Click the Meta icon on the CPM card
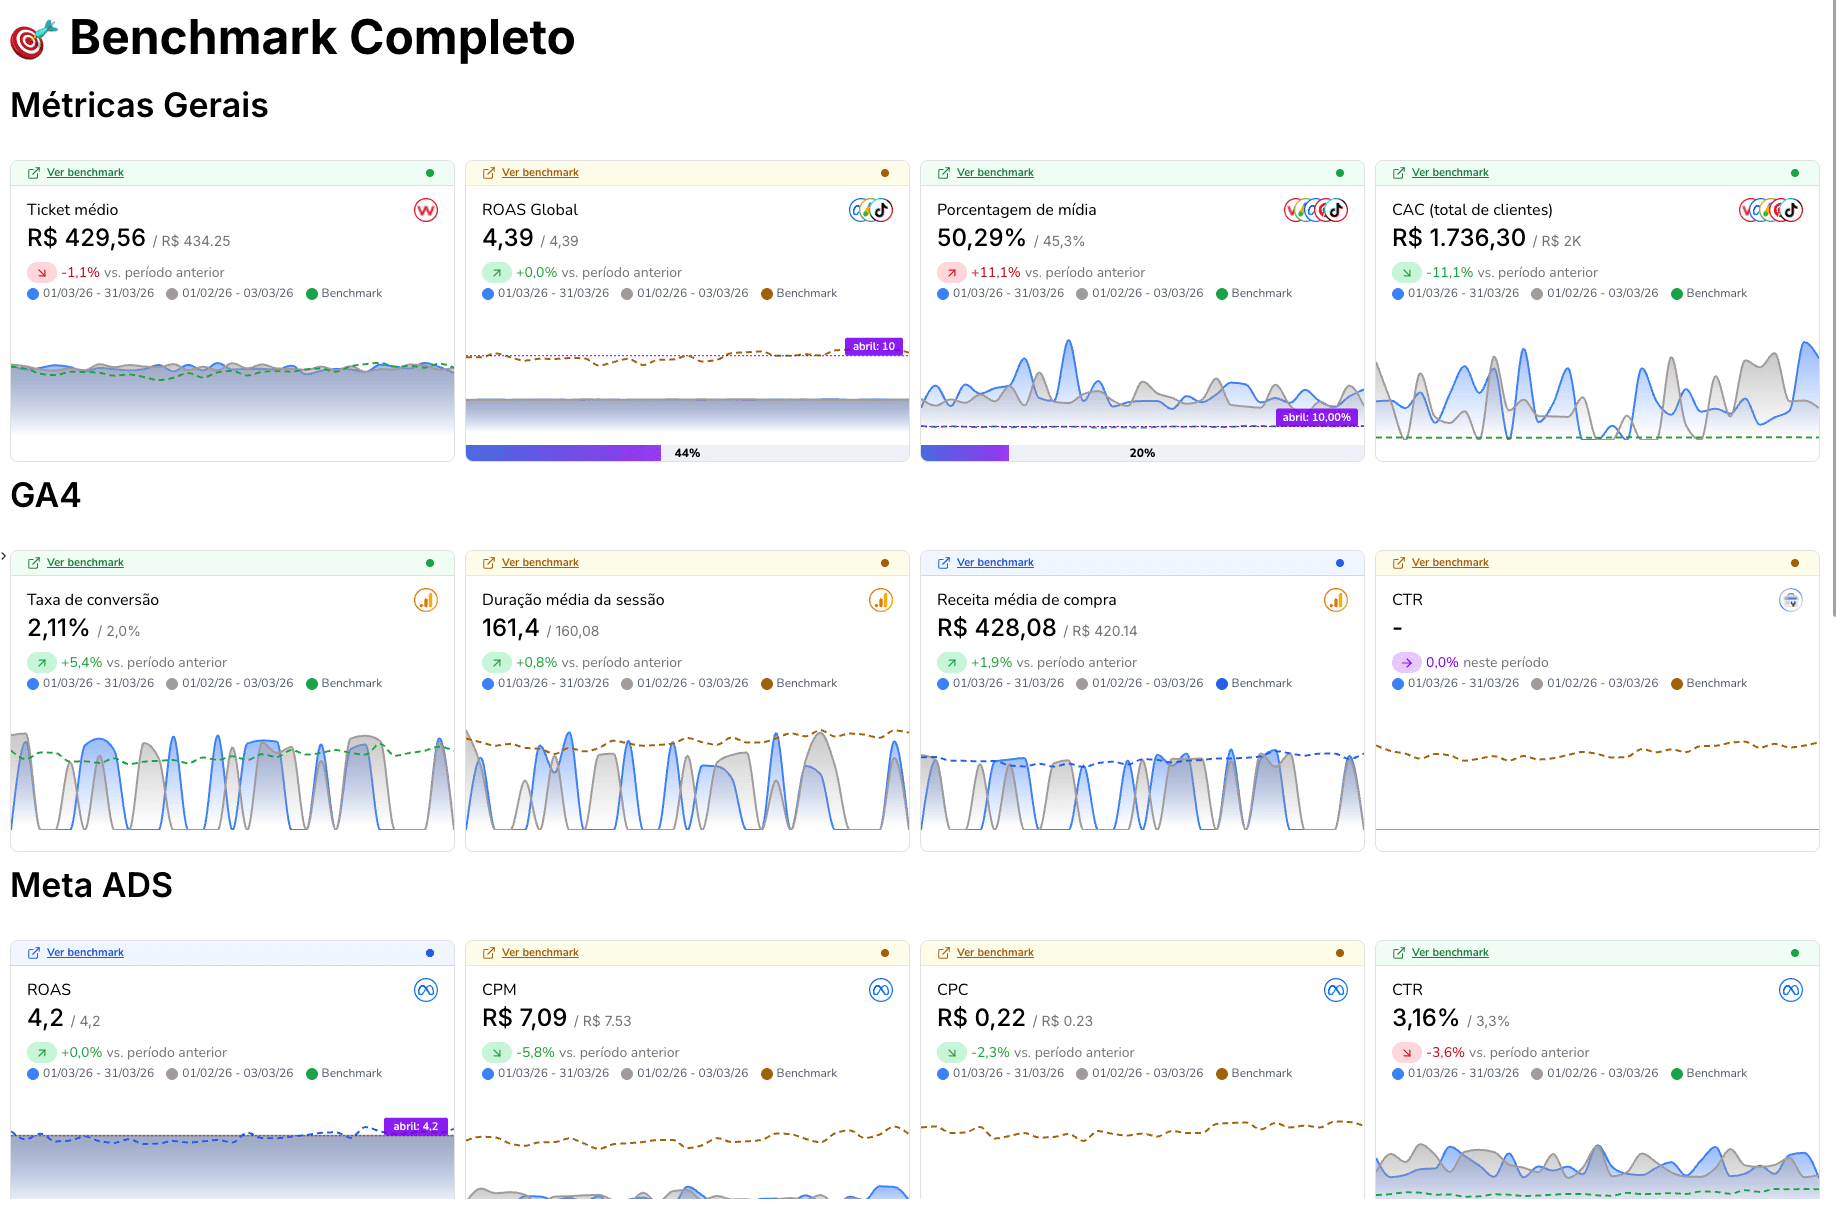Screen dimensions: 1836x1207 881,990
